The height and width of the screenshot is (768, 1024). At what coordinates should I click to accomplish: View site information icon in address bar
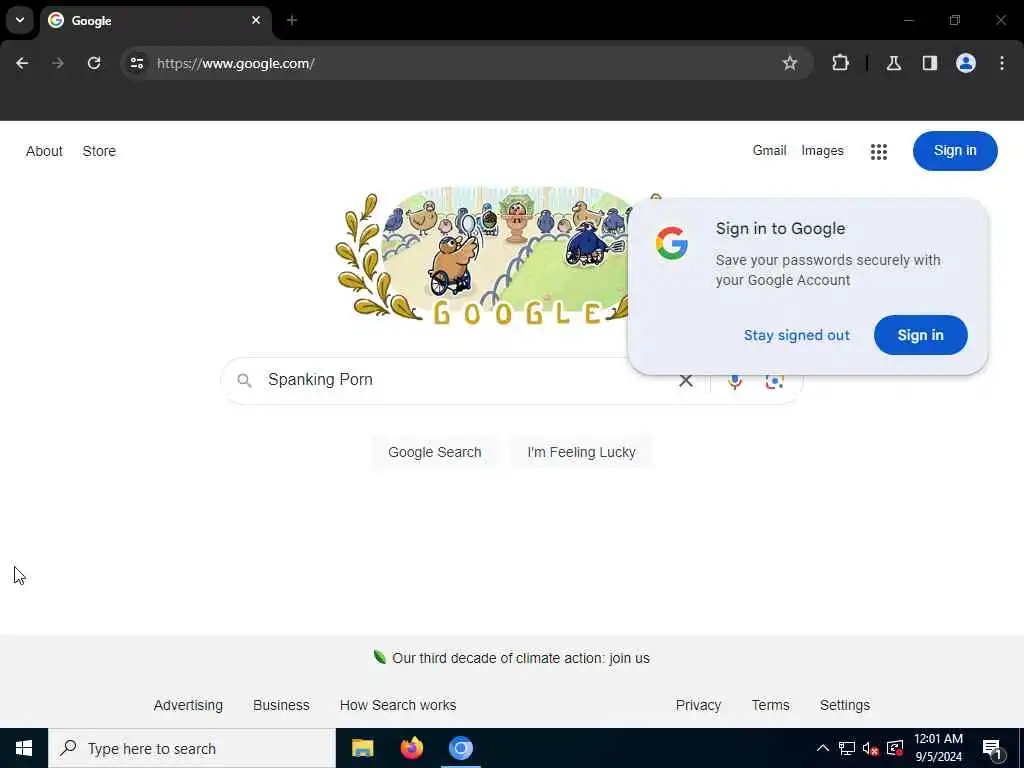137,63
